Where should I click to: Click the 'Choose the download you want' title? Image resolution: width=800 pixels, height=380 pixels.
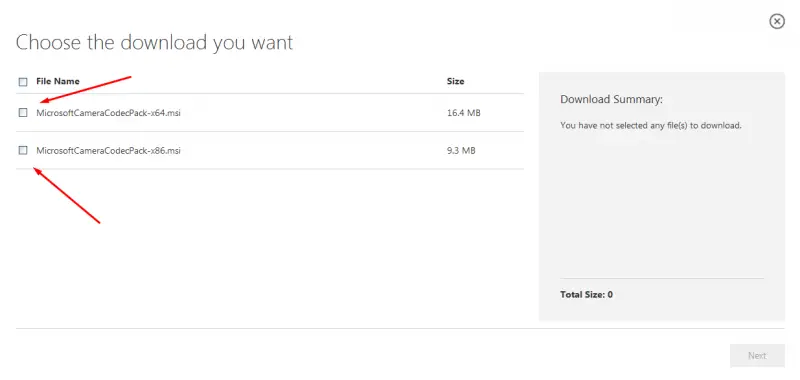pos(155,42)
